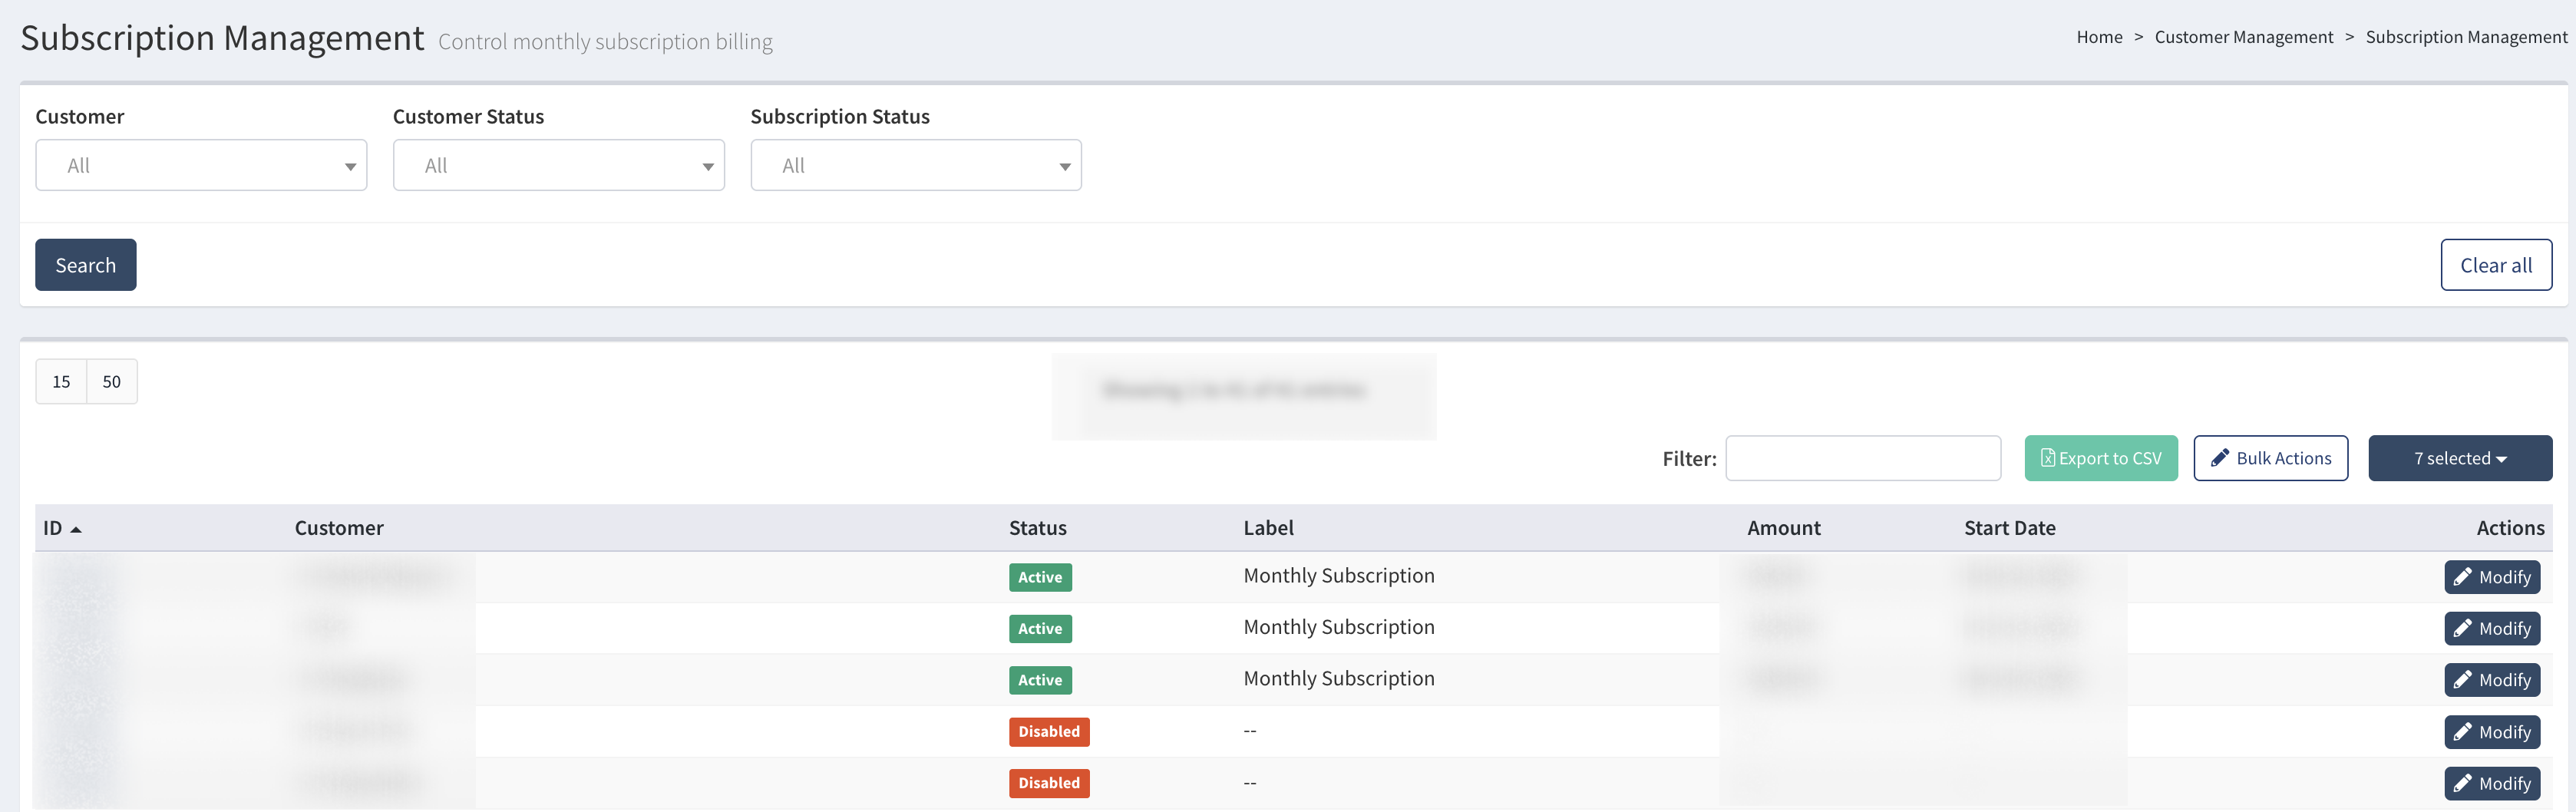This screenshot has width=2576, height=812.
Task: Click the Clear all button
Action: pyautogui.click(x=2495, y=265)
